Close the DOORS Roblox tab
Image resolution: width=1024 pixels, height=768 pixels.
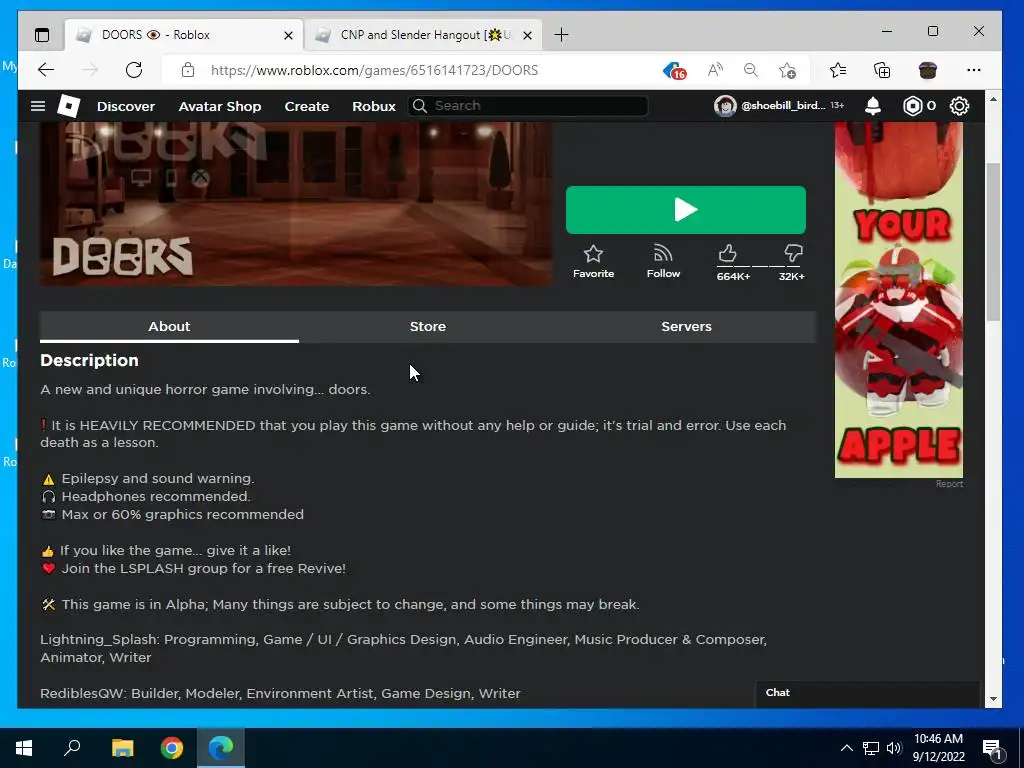pyautogui.click(x=288, y=35)
